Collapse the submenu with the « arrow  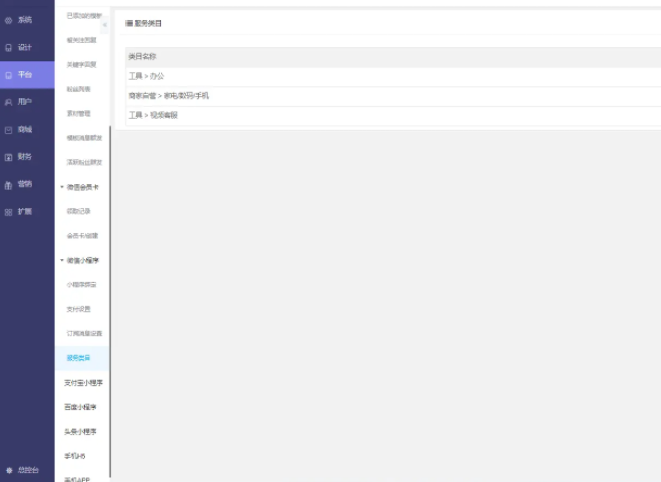tap(105, 25)
